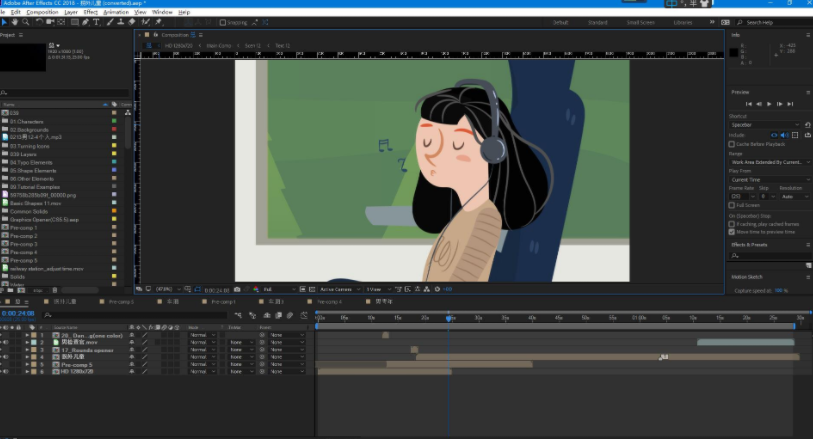Viewport: 813px width, 439px height.
Task: Open the Play From Current Time dropdown
Action: (x=765, y=179)
